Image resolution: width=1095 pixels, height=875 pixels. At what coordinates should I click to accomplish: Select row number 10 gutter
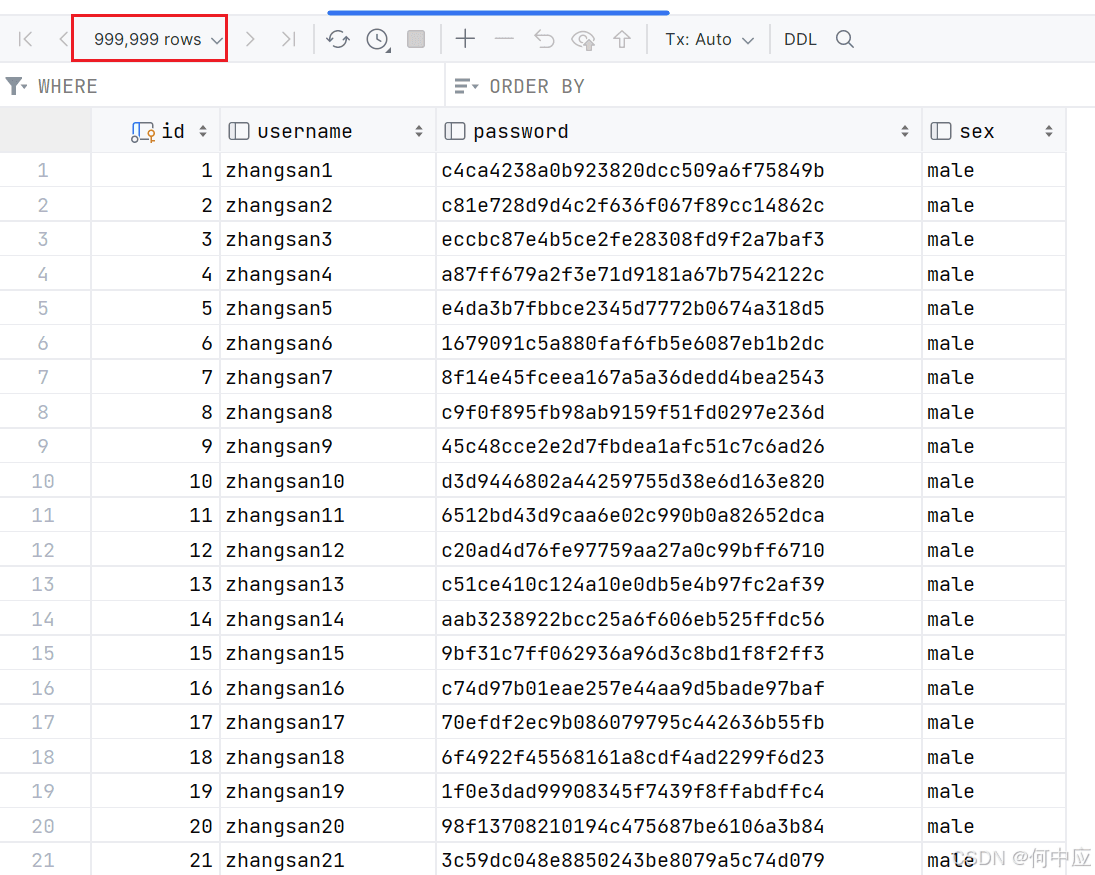pyautogui.click(x=43, y=481)
